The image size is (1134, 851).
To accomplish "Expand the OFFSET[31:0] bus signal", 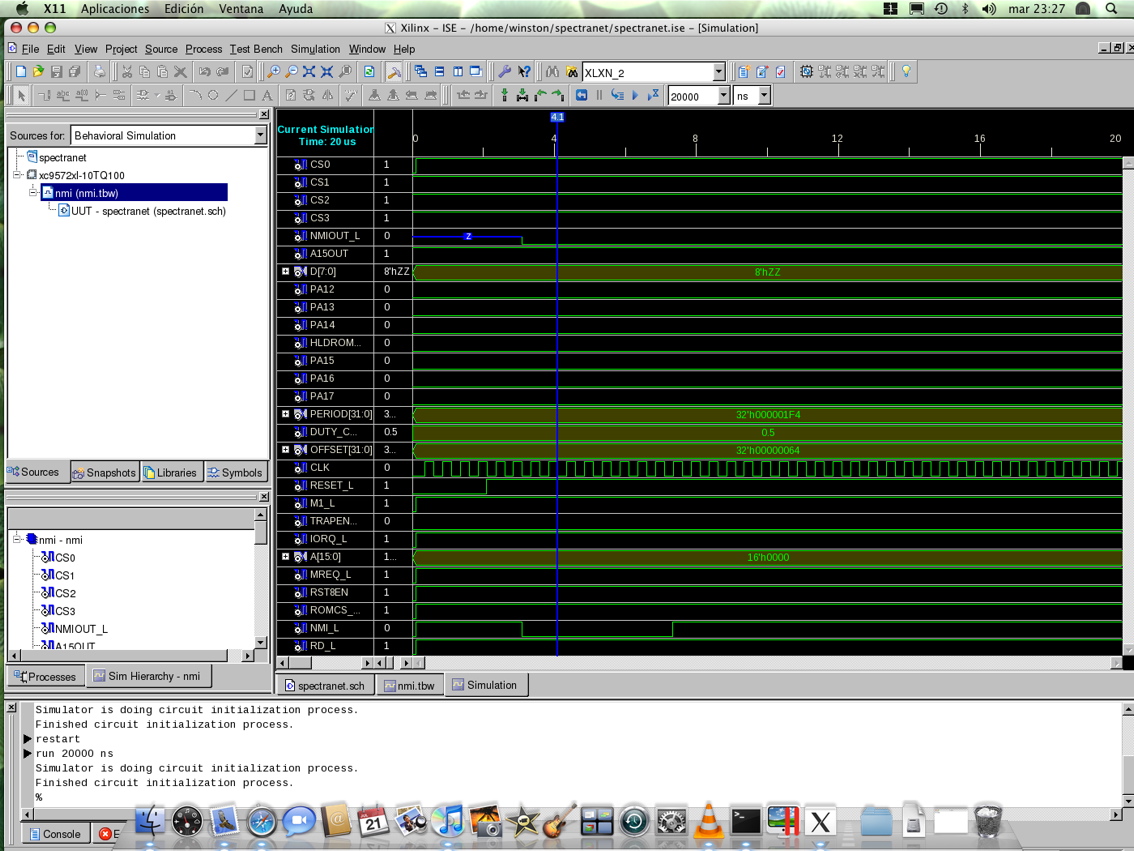I will click(286, 450).
